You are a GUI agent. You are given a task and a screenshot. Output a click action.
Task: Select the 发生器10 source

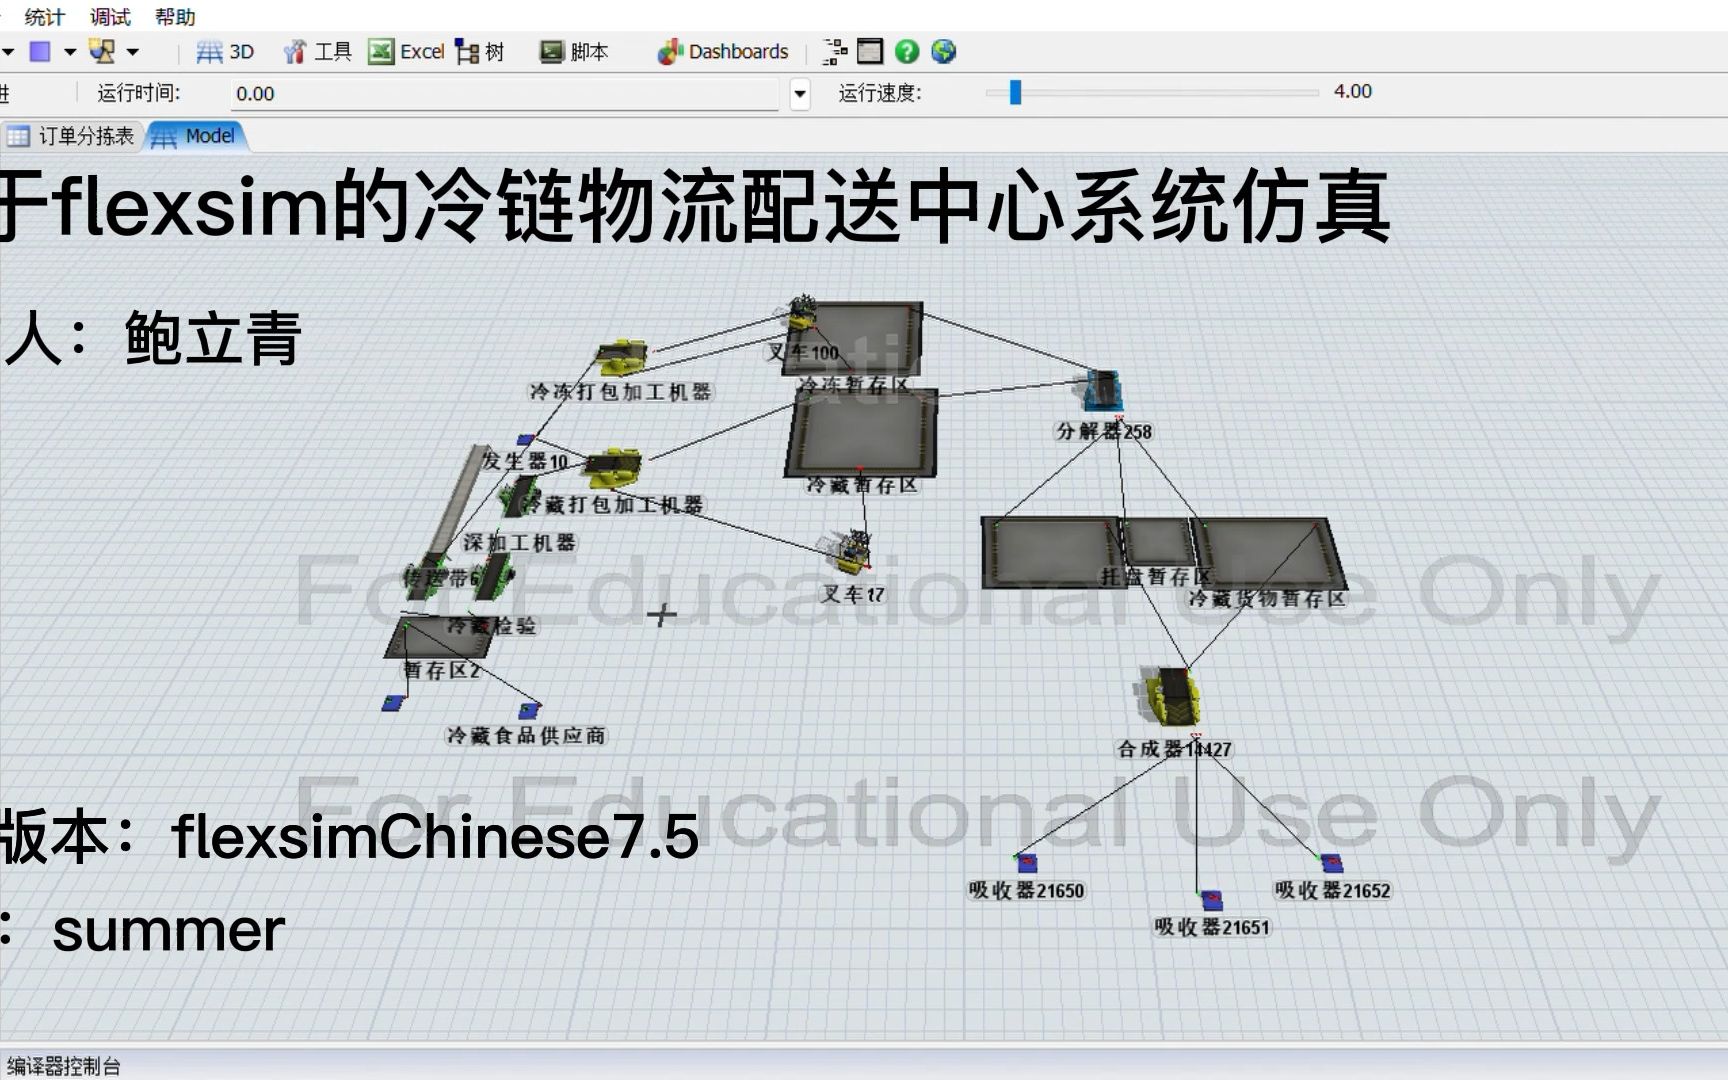(526, 440)
